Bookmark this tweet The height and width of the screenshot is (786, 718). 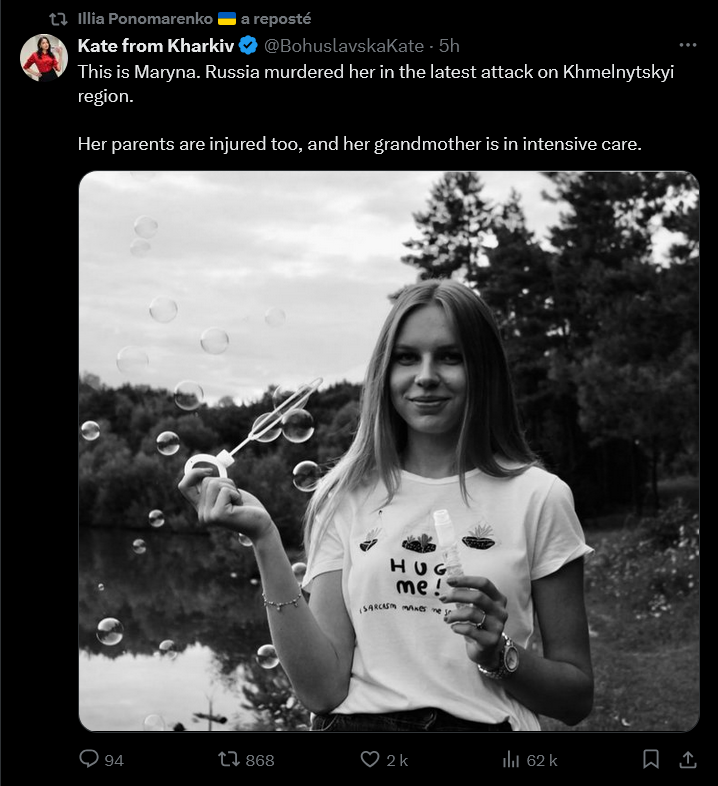click(651, 760)
